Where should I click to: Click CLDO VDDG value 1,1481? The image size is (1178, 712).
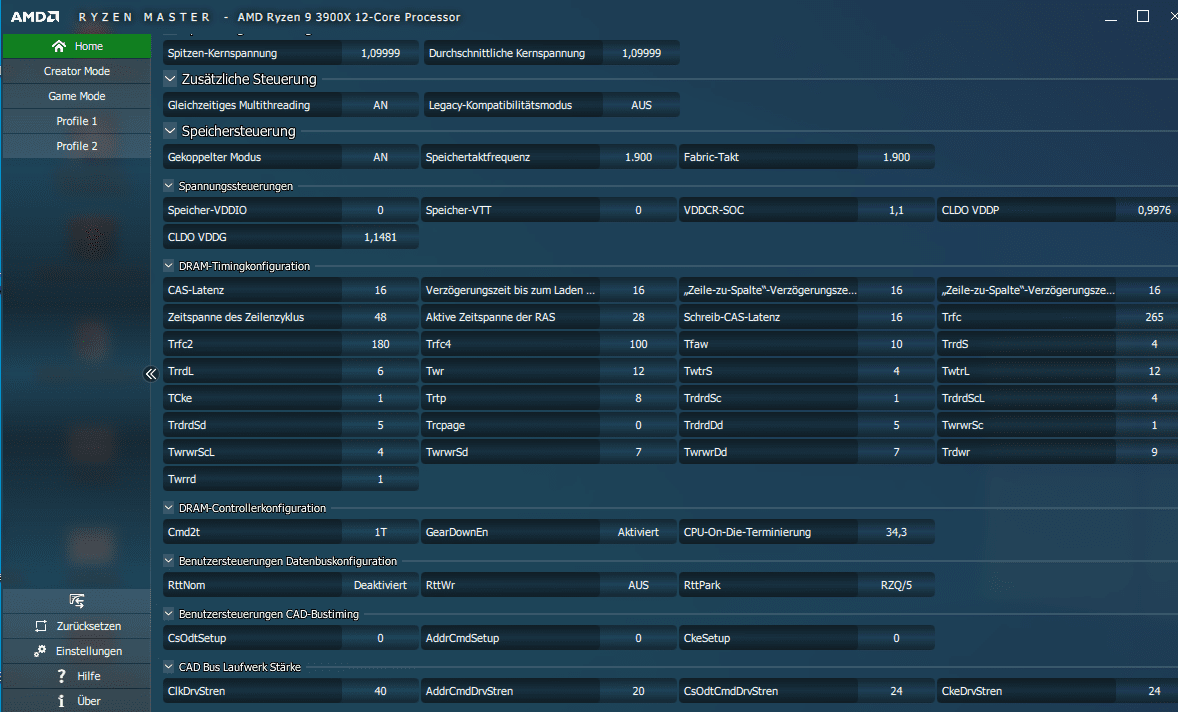tap(380, 237)
